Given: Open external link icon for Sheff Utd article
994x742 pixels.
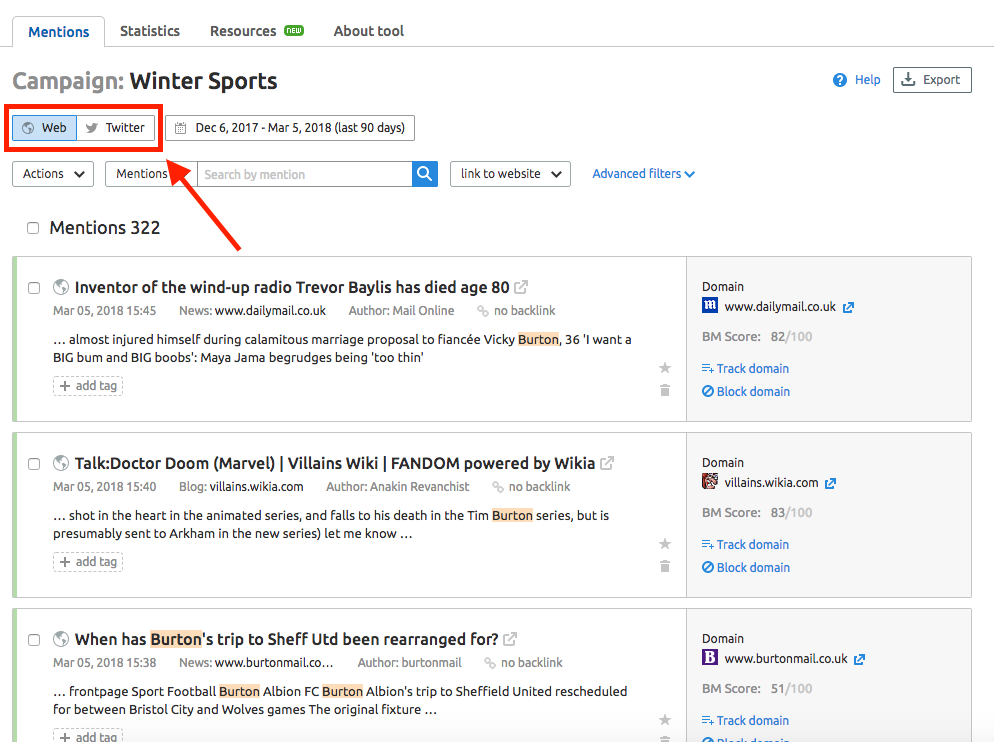Looking at the screenshot, I should pos(510,639).
